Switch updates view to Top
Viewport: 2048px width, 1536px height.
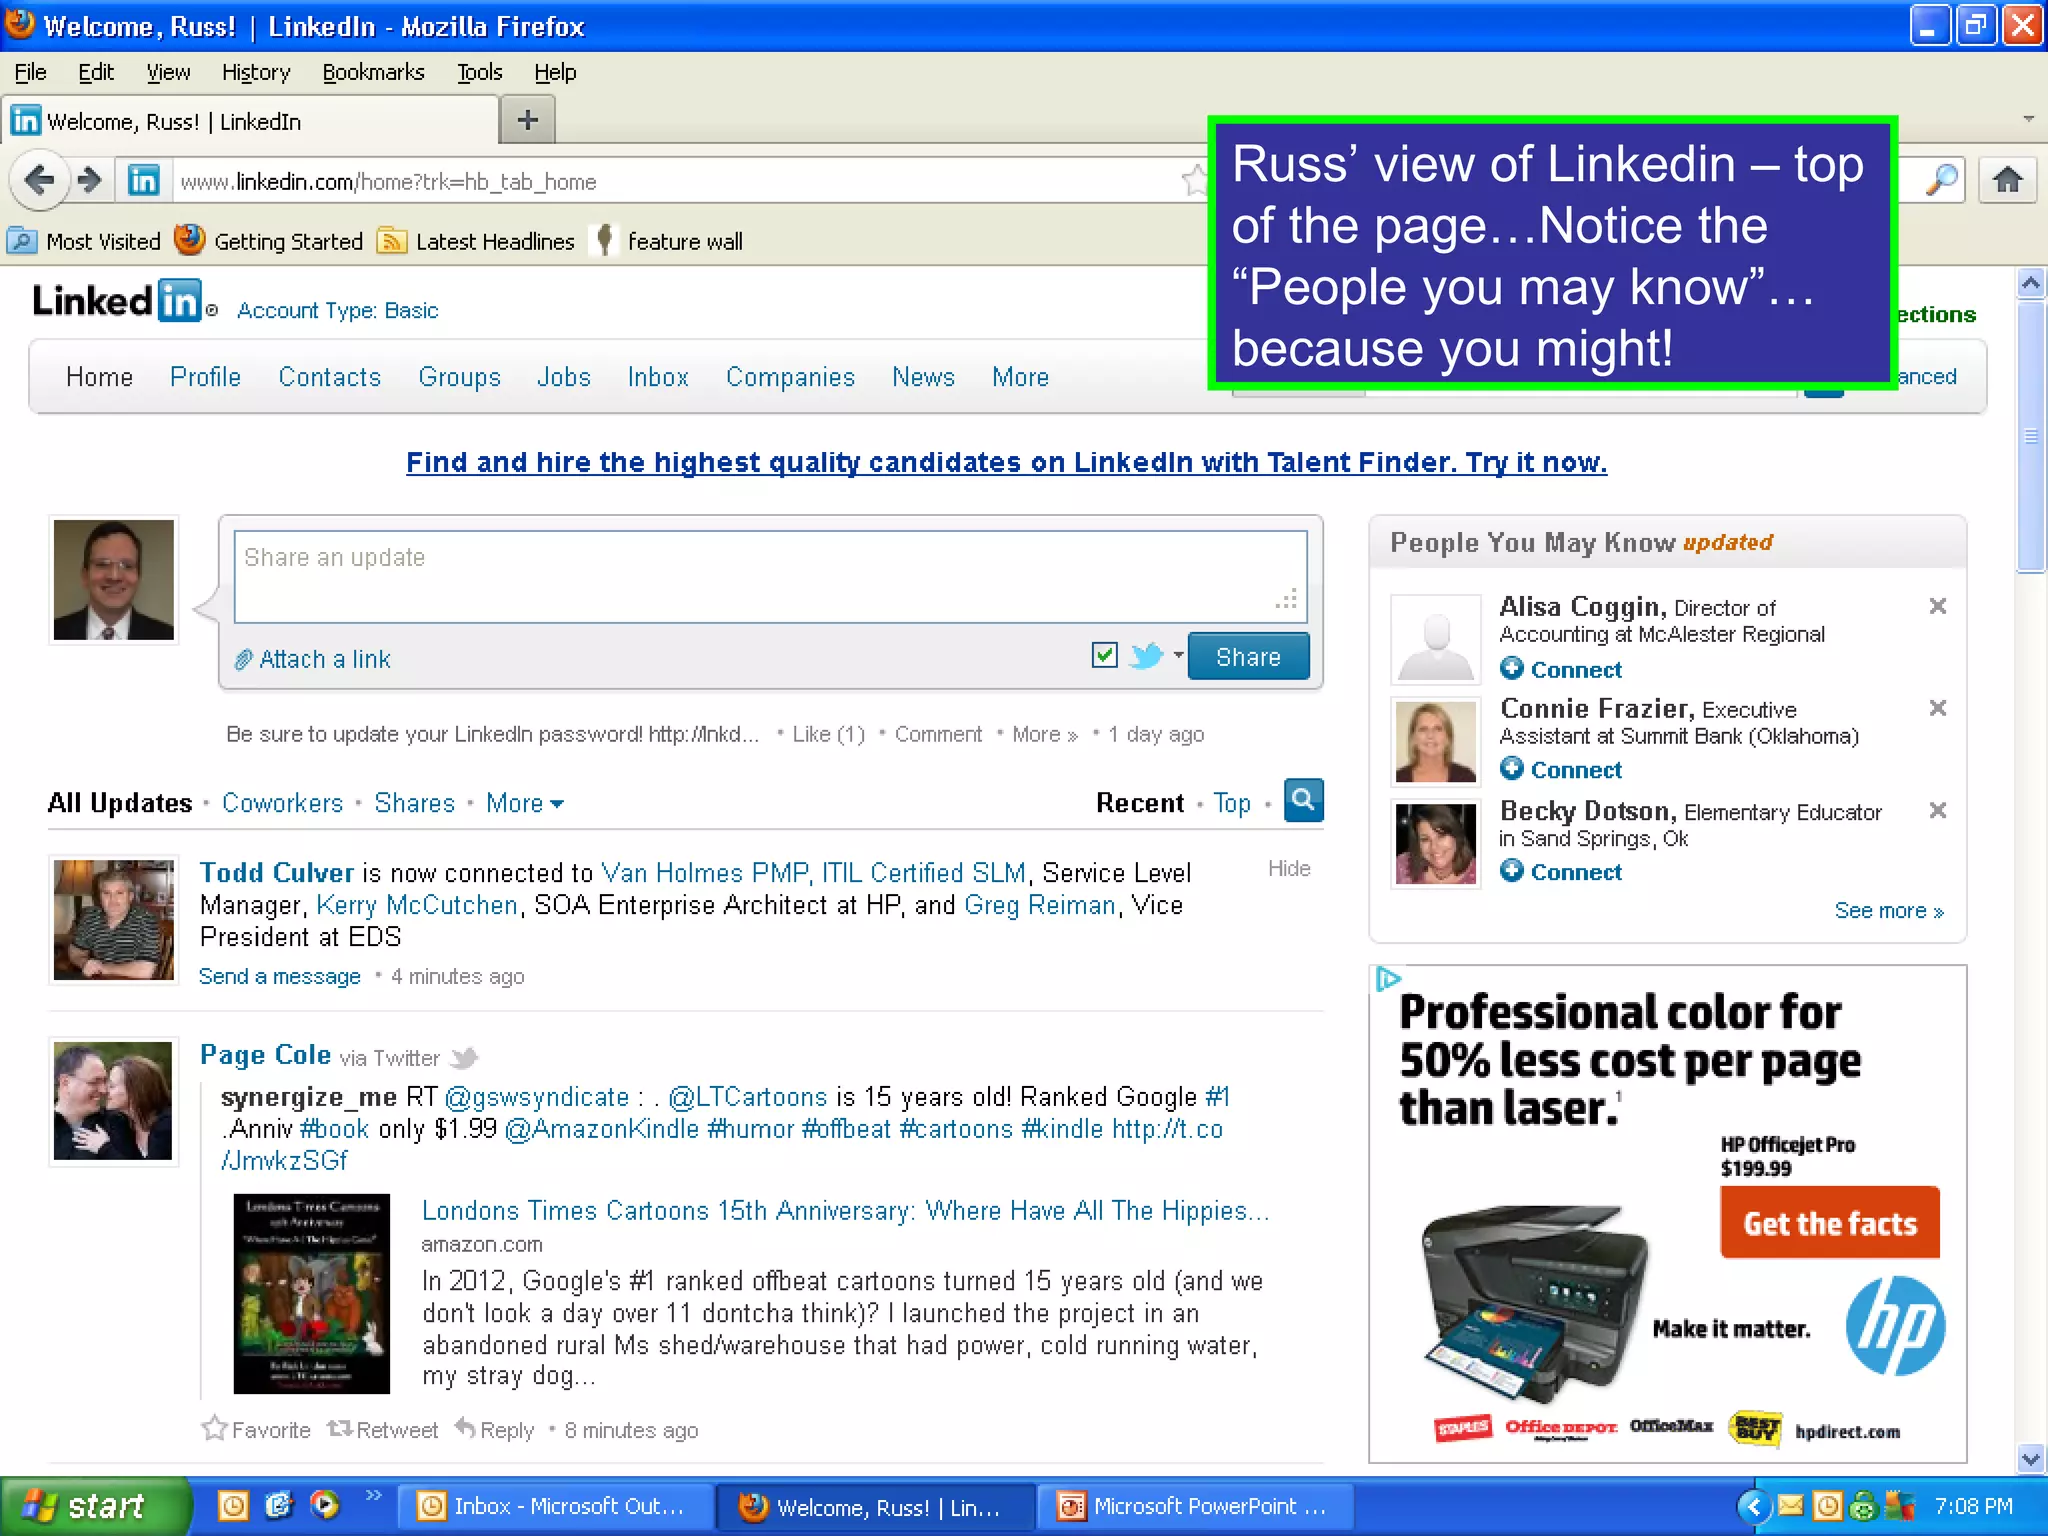click(x=1232, y=803)
